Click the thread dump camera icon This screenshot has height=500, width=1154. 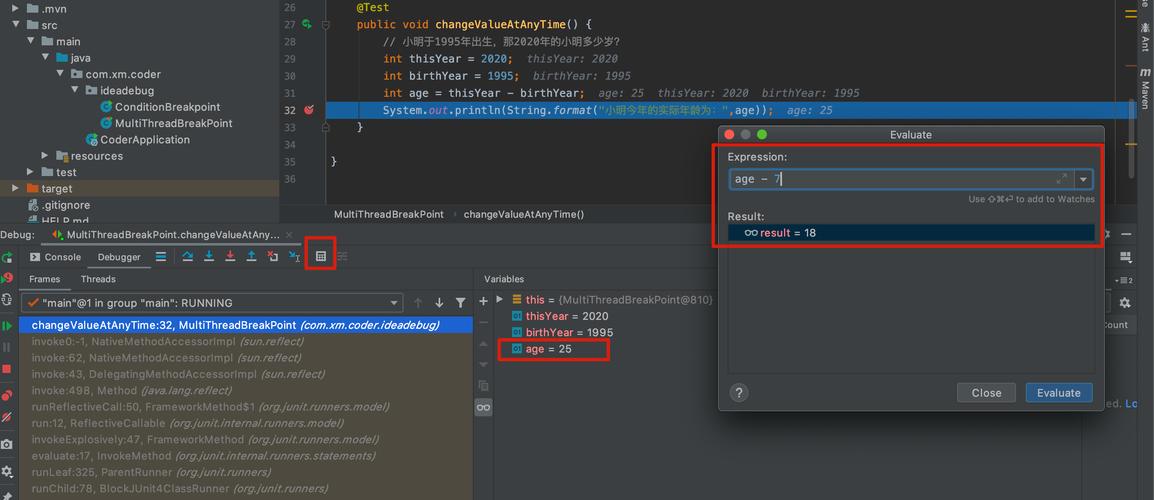pos(7,444)
